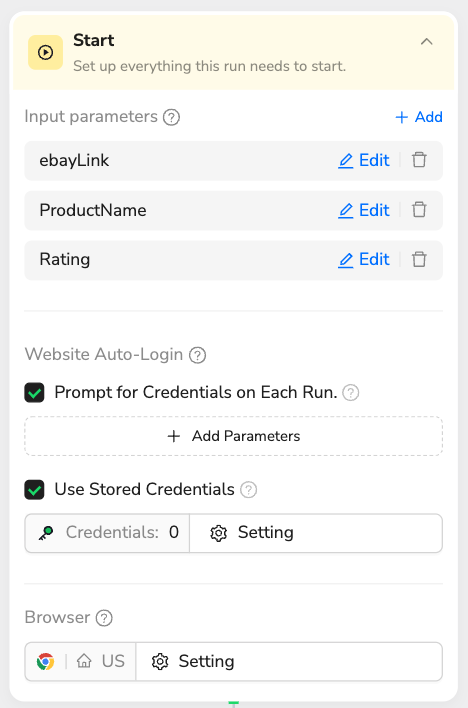The height and width of the screenshot is (708, 468).
Task: Open help icon beside Browser label
Action: (104, 618)
